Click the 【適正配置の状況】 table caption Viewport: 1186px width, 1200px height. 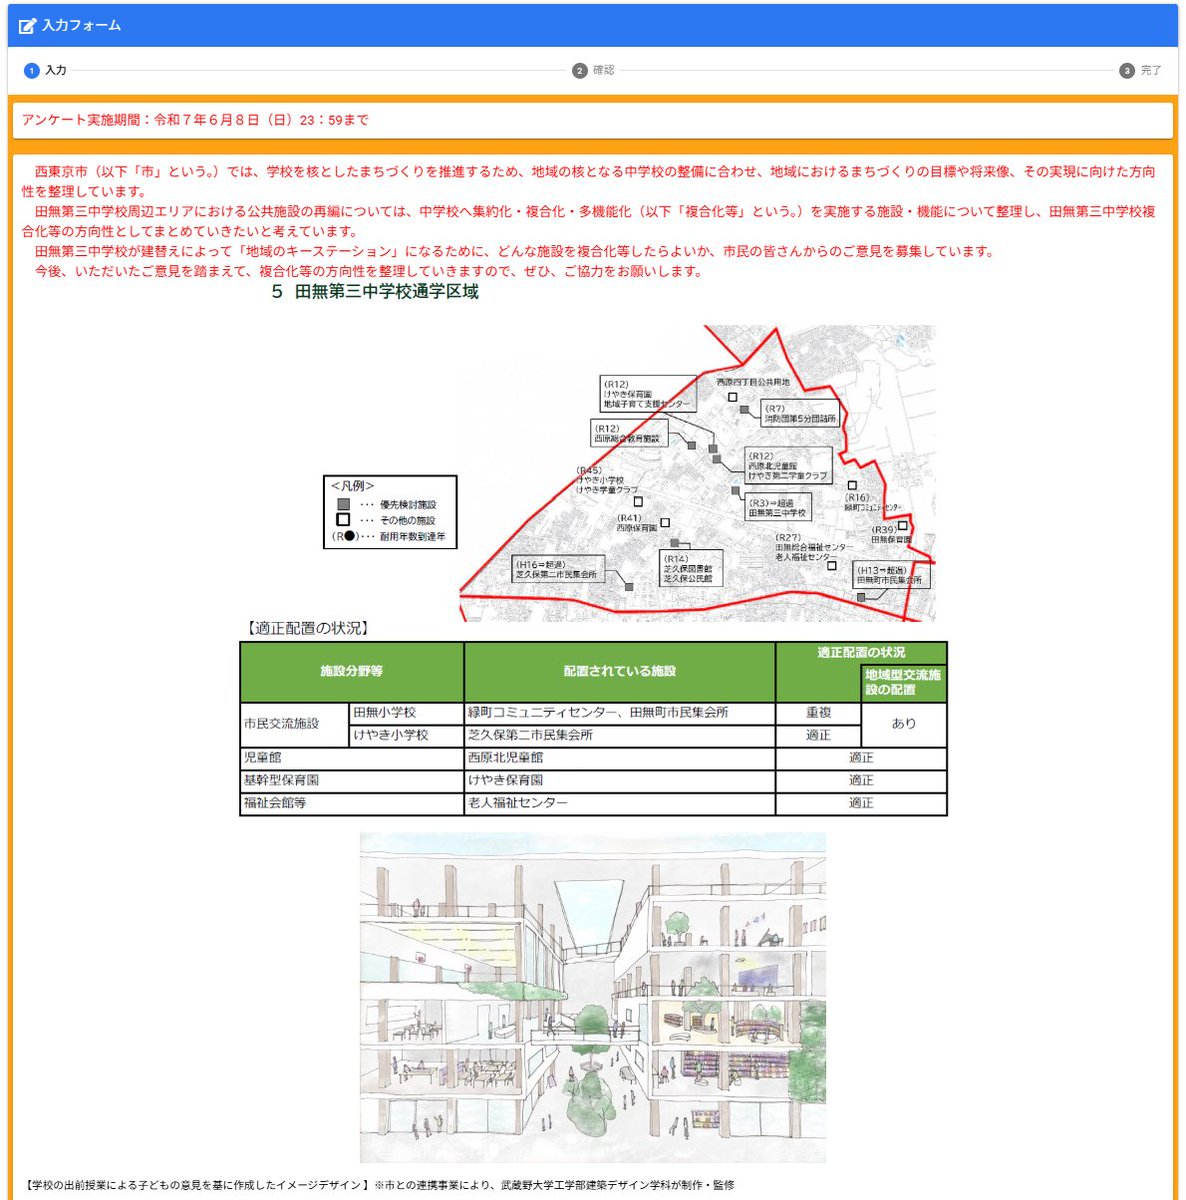point(308,629)
